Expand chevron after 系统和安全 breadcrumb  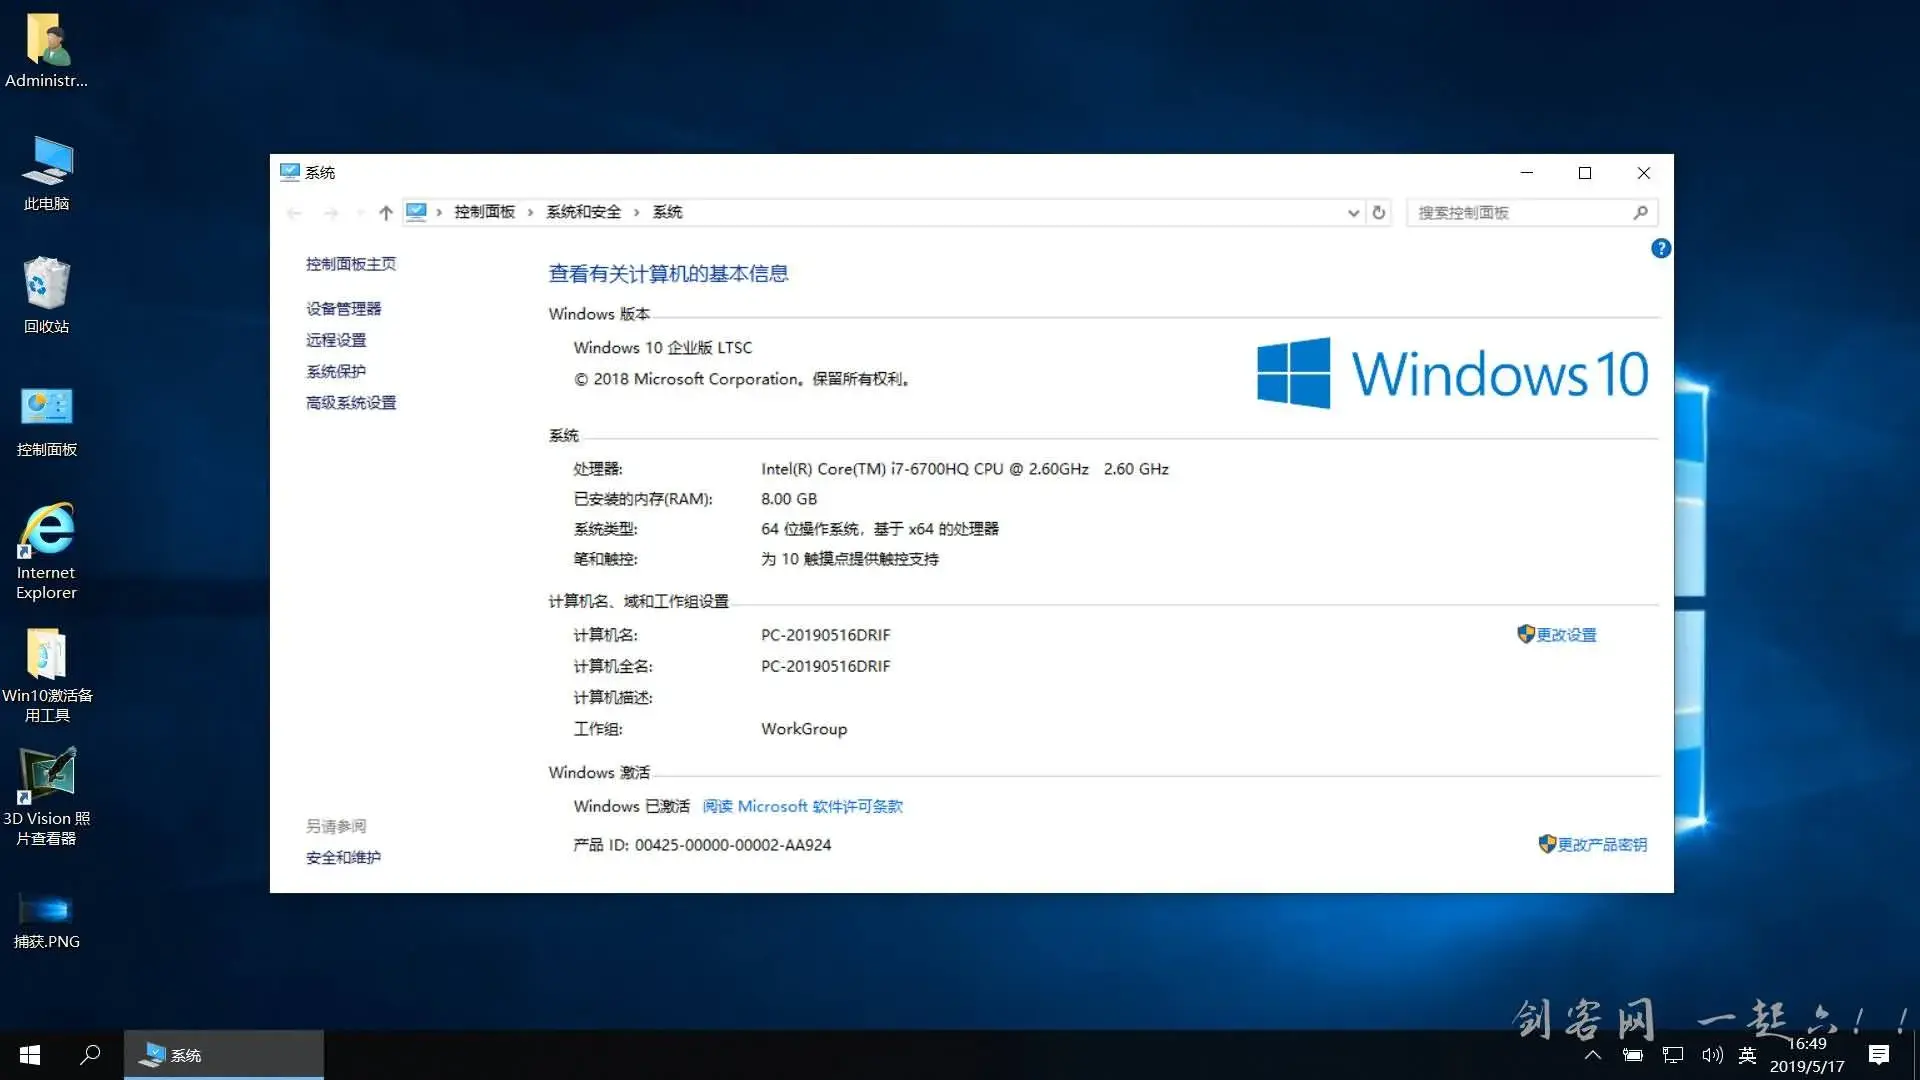click(636, 212)
